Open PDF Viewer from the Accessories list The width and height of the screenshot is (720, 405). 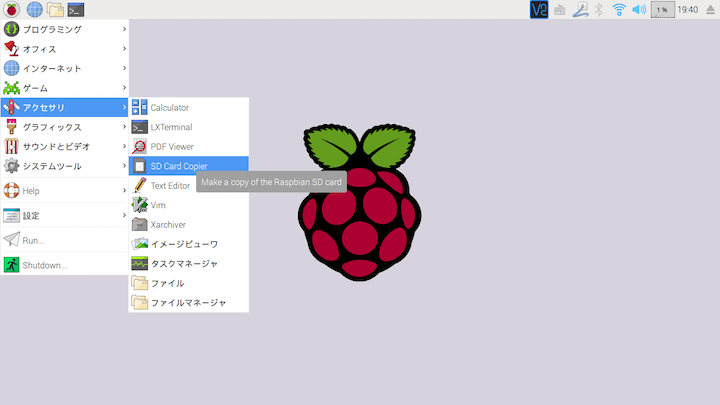click(189, 146)
